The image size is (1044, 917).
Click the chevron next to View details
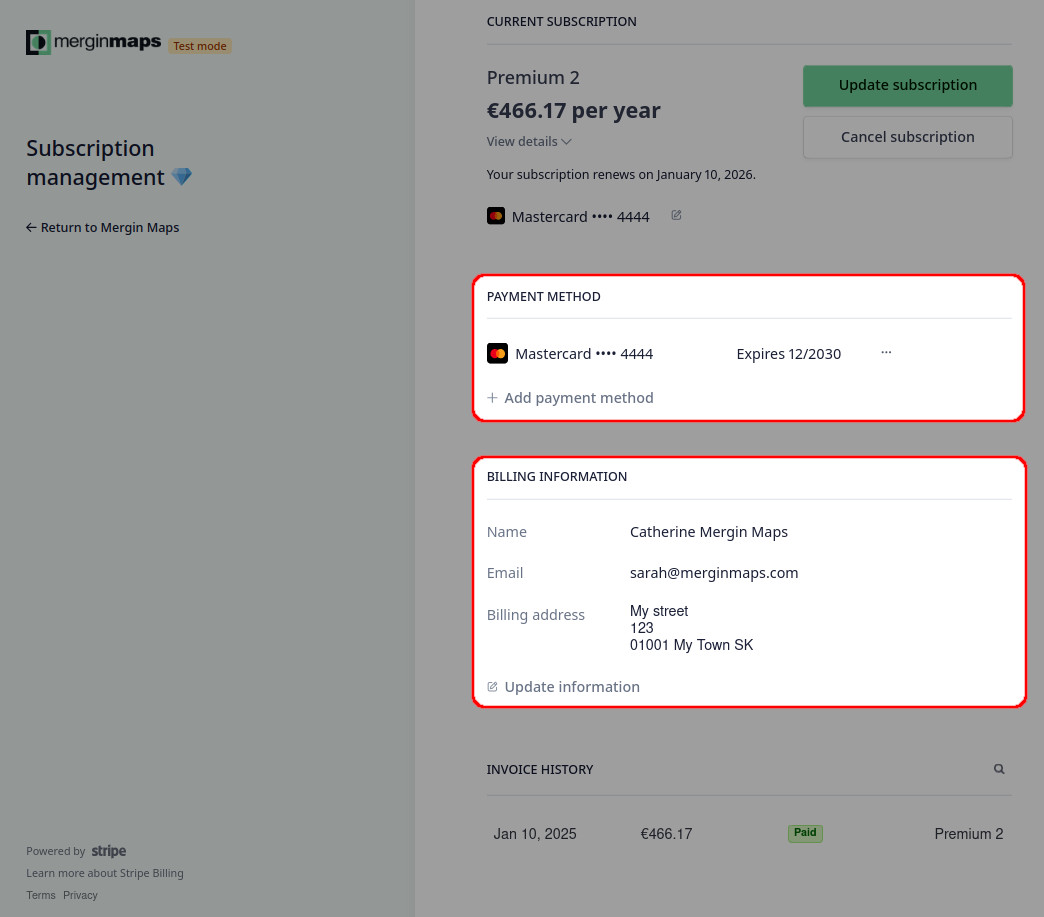tap(566, 142)
